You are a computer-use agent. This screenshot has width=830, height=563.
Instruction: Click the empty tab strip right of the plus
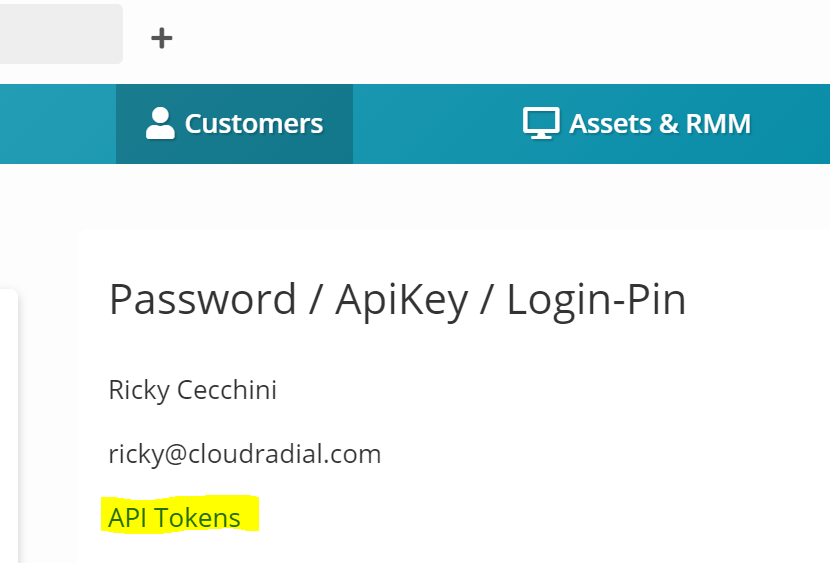(503, 38)
